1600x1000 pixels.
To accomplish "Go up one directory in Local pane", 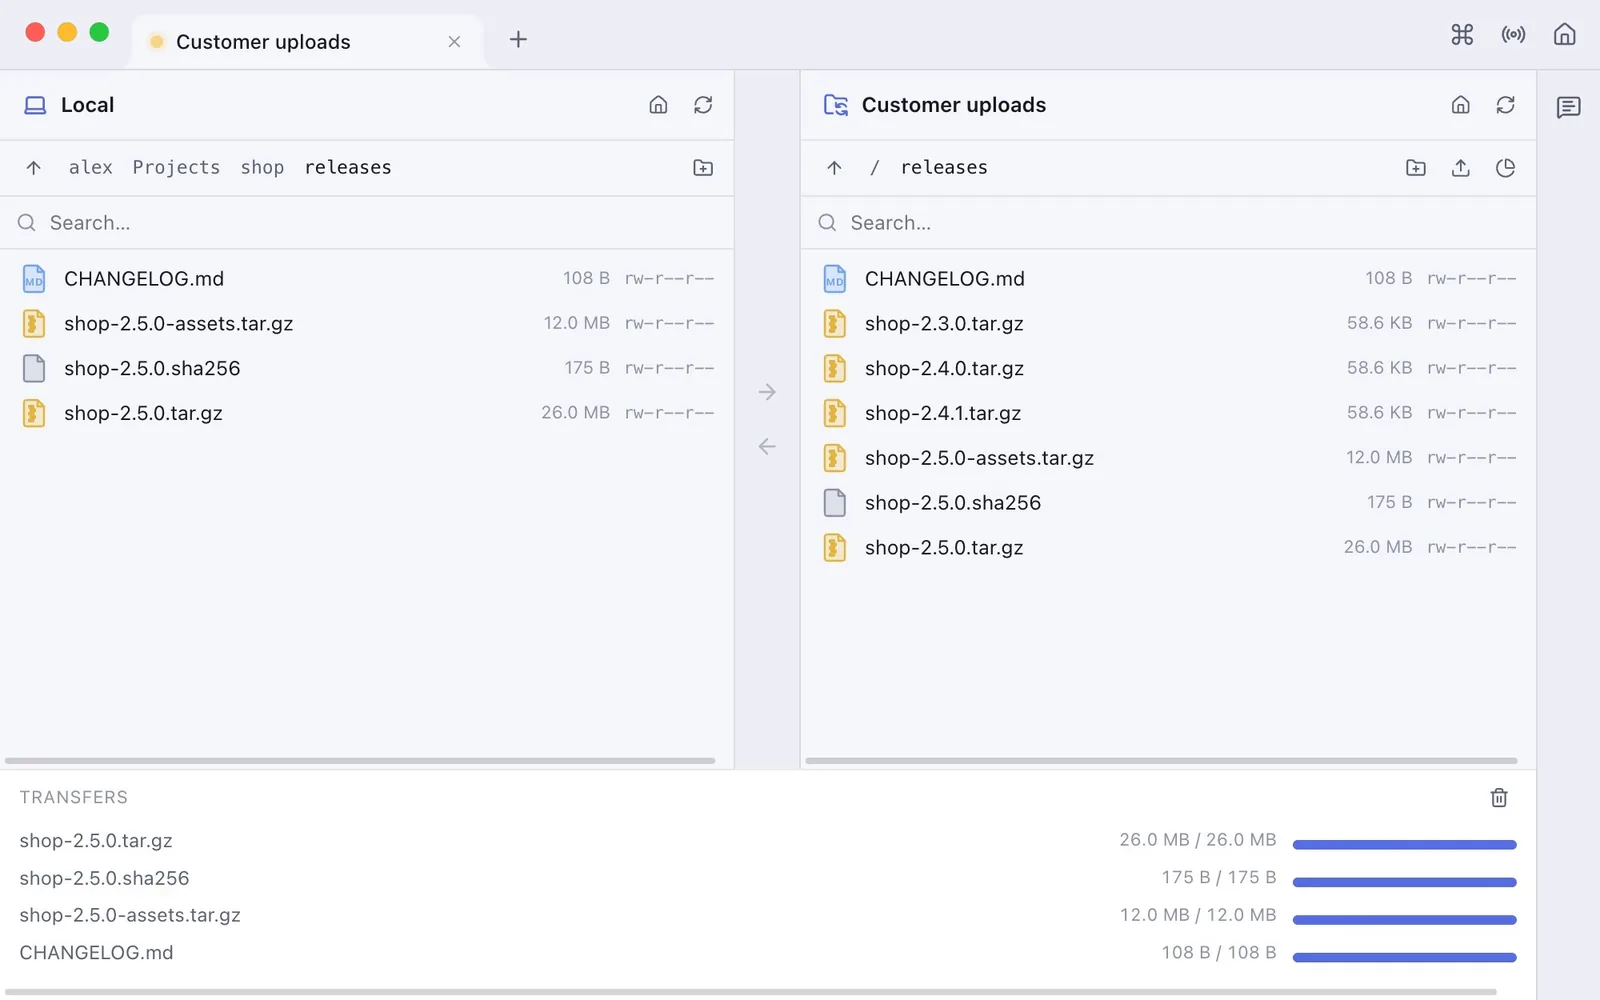I will (x=34, y=168).
